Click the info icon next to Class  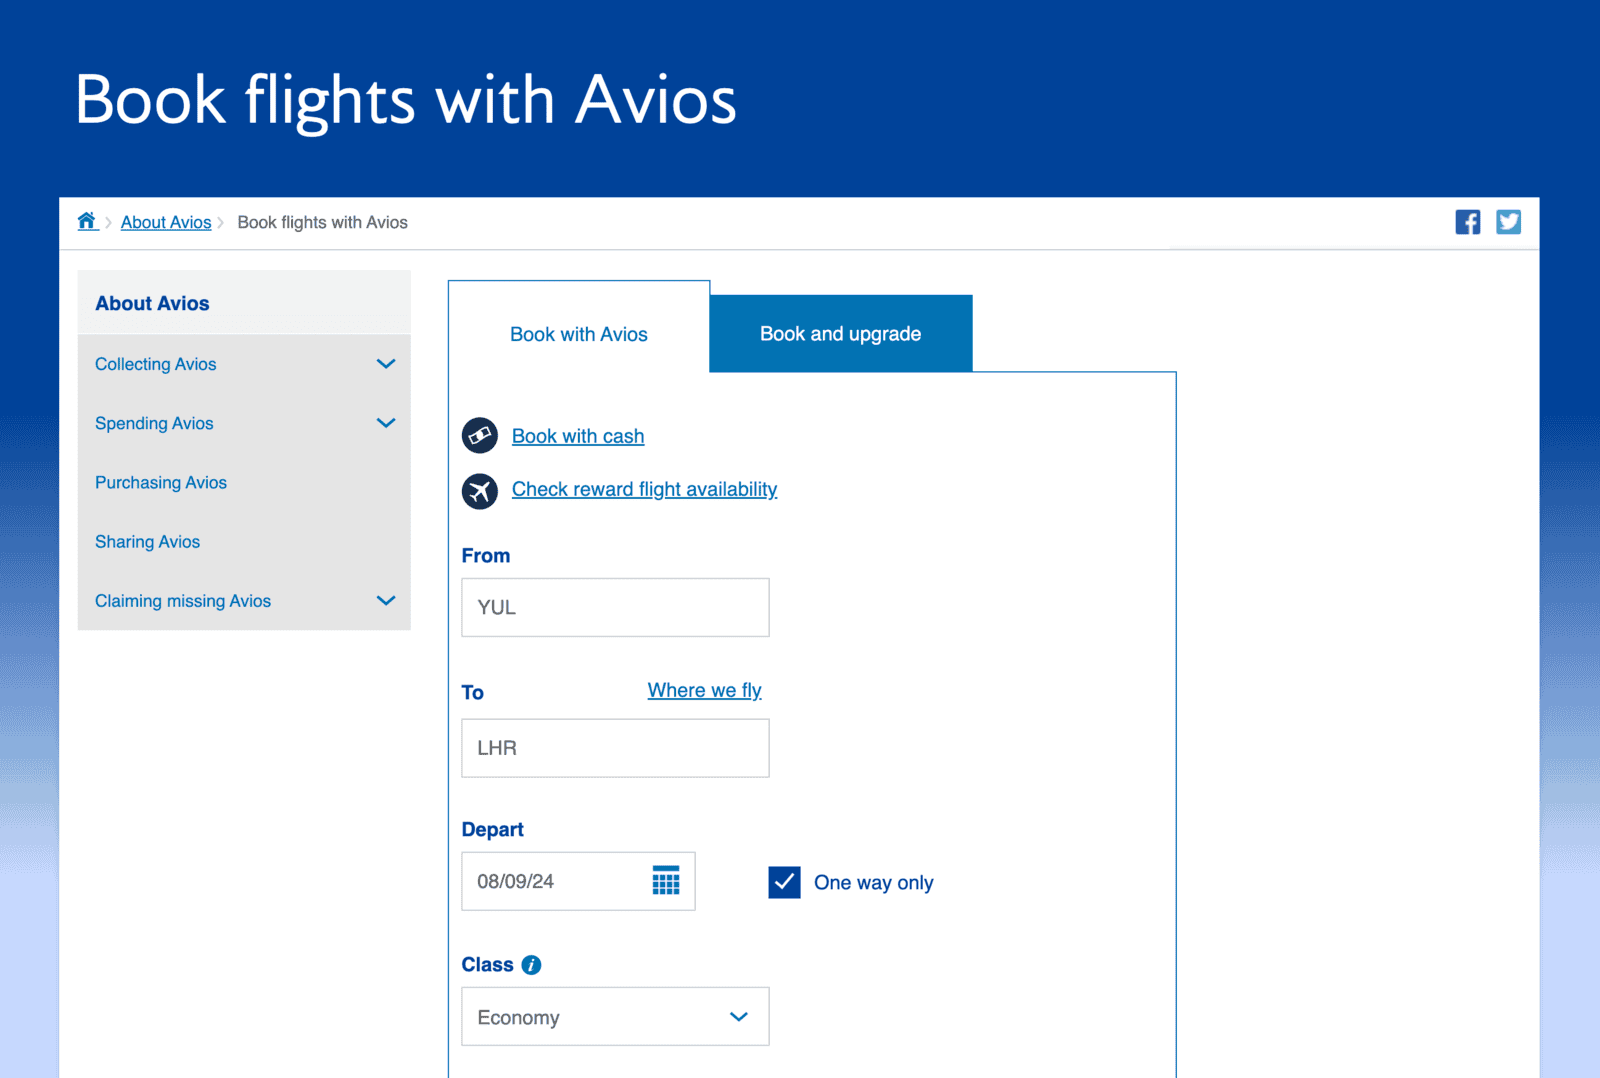click(x=531, y=964)
